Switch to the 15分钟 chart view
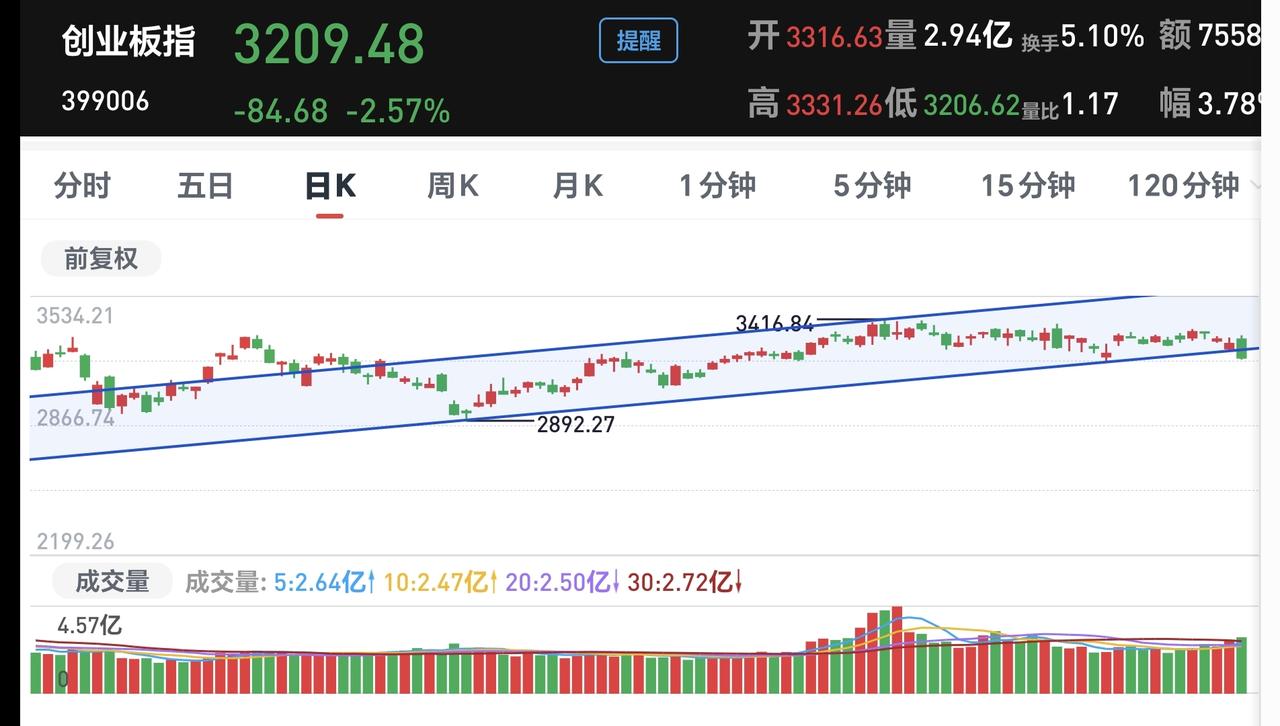 1027,186
